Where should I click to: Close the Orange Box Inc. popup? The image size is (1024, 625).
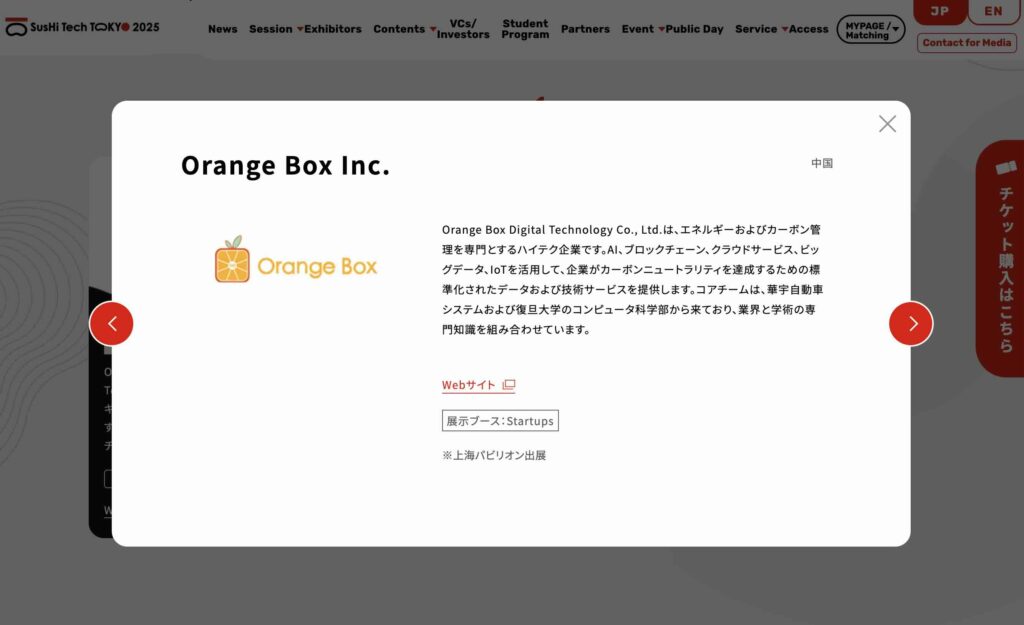tap(887, 123)
